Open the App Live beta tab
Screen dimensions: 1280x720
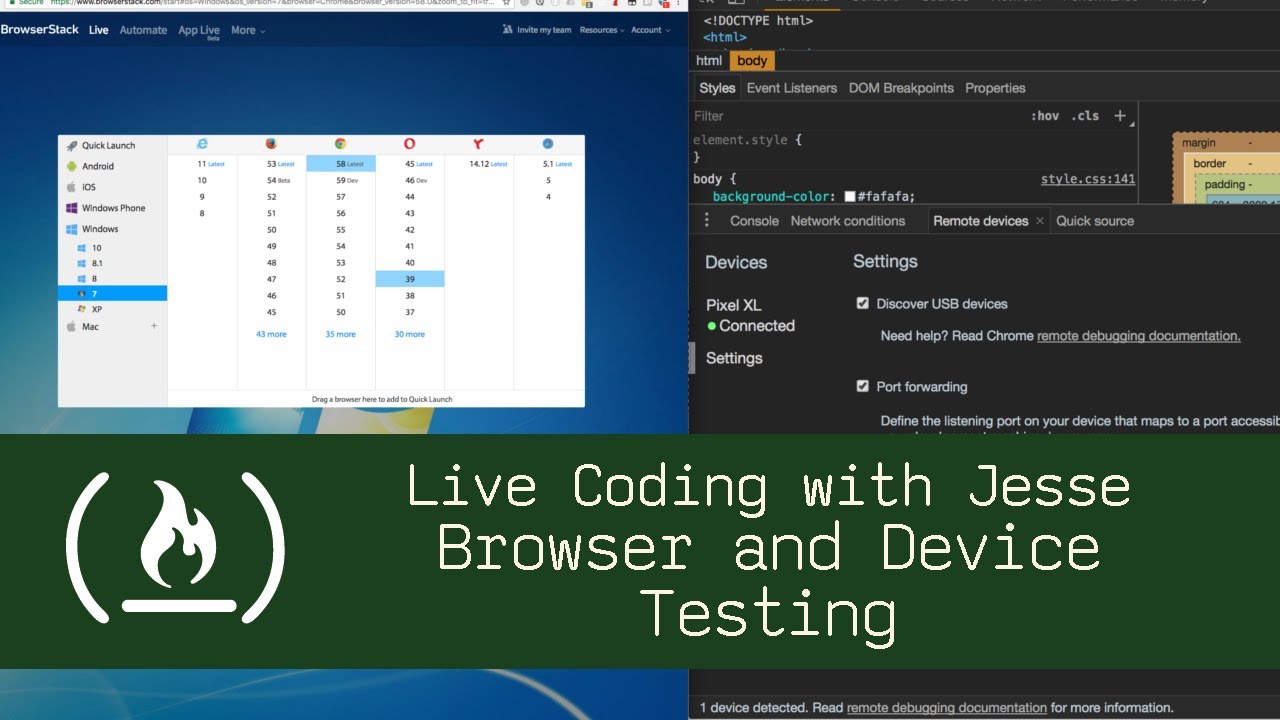coord(199,31)
